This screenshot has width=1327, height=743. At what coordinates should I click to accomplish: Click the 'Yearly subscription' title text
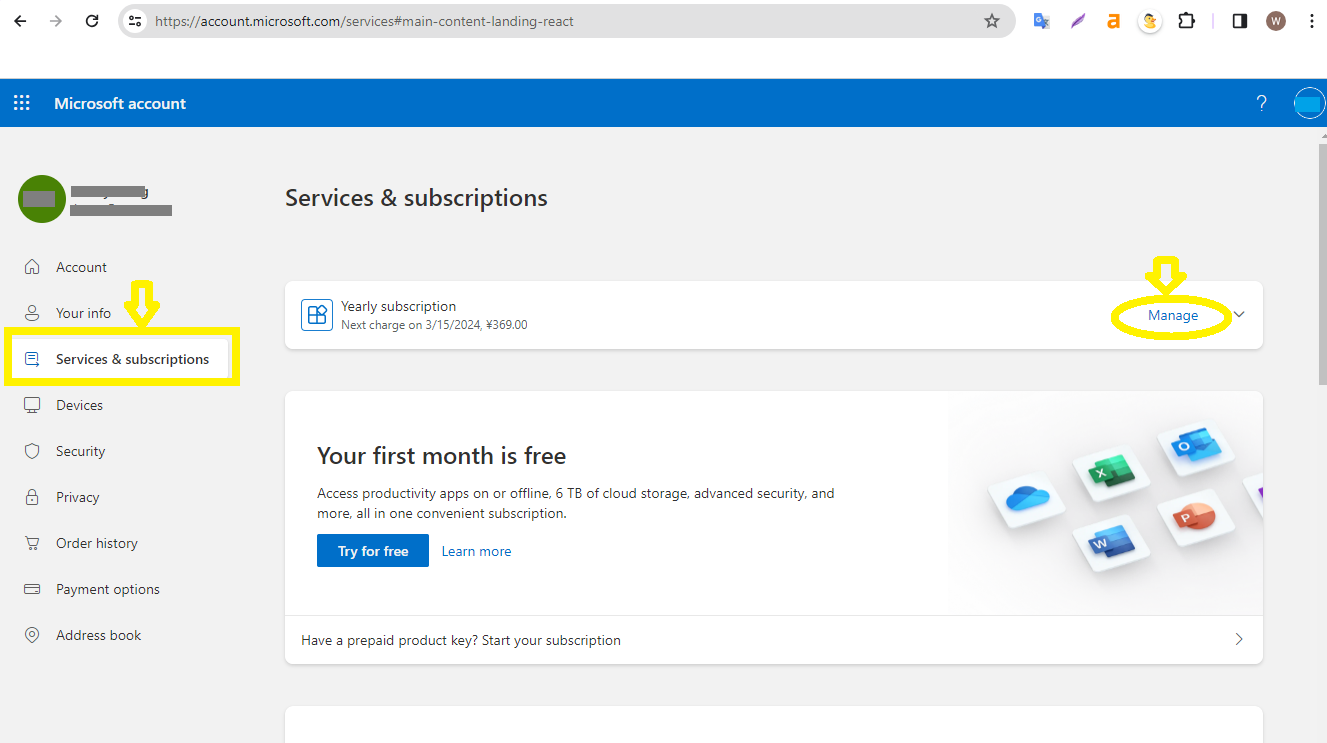[398, 306]
